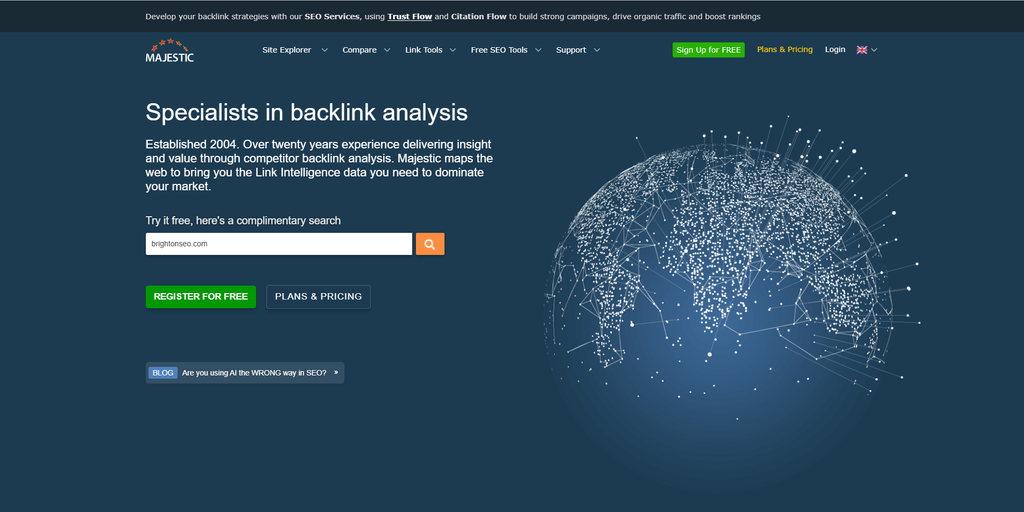Click the UK flag language icon
The height and width of the screenshot is (512, 1024).
click(862, 50)
